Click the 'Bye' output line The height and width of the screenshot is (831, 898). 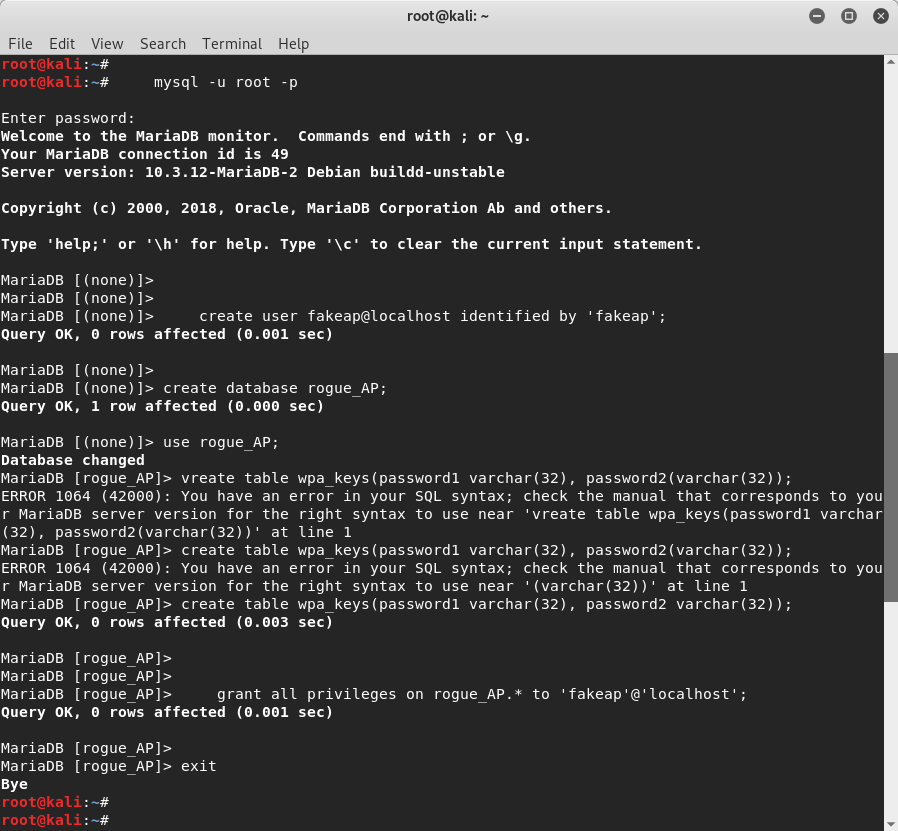(x=14, y=784)
